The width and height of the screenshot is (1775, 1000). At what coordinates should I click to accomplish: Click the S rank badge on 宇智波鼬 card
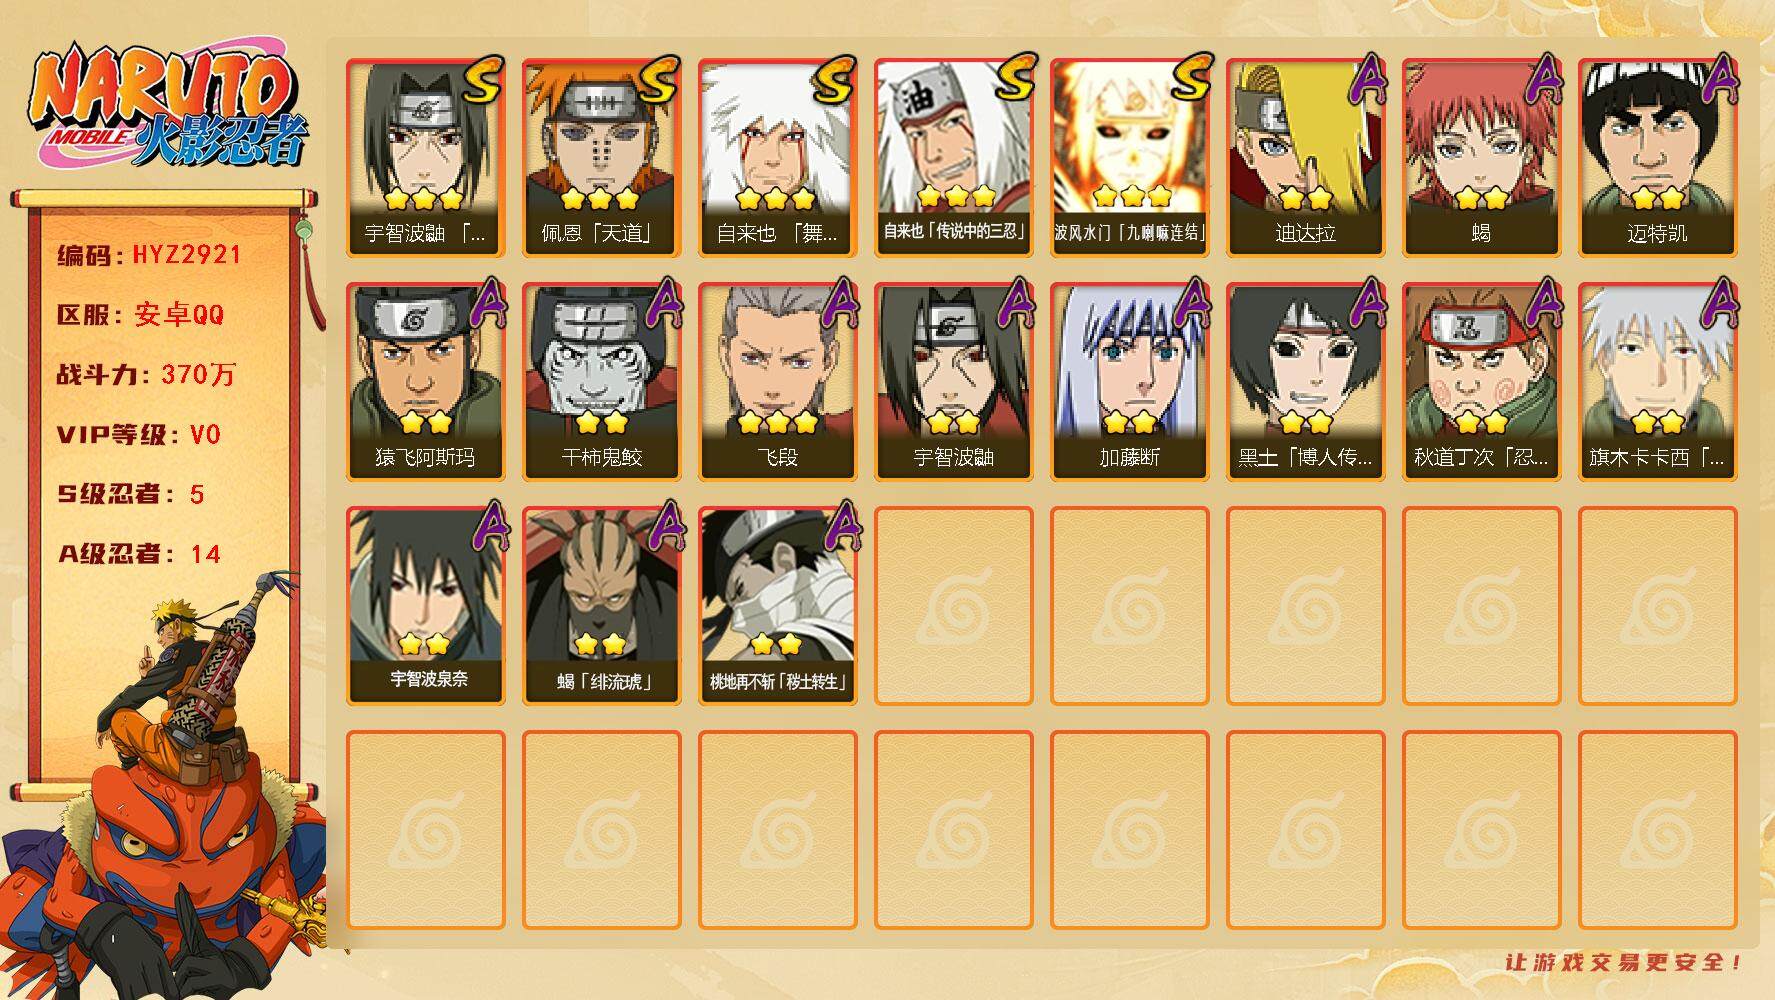coord(482,81)
